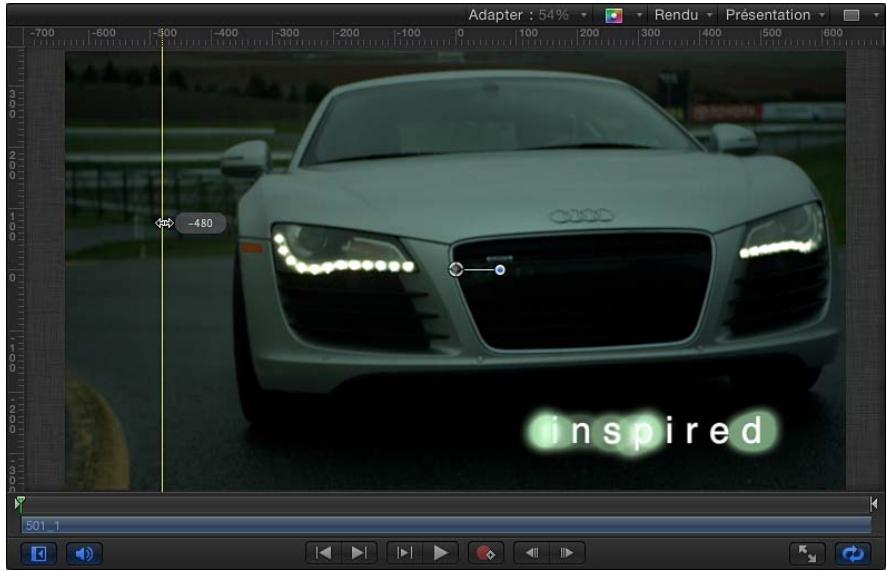Open the Rendu pop-up menu

(683, 15)
